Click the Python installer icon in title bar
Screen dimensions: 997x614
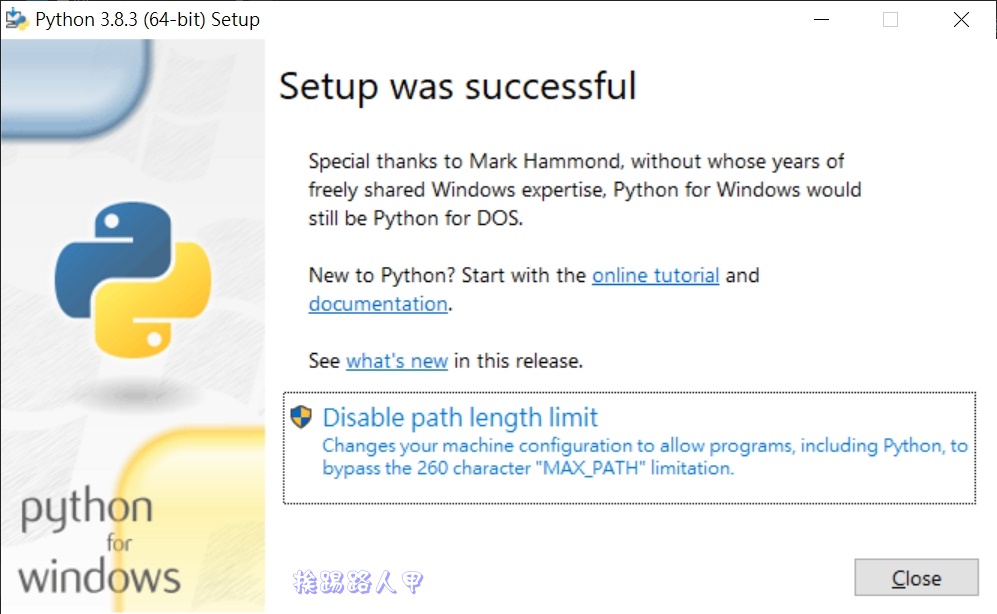16,20
